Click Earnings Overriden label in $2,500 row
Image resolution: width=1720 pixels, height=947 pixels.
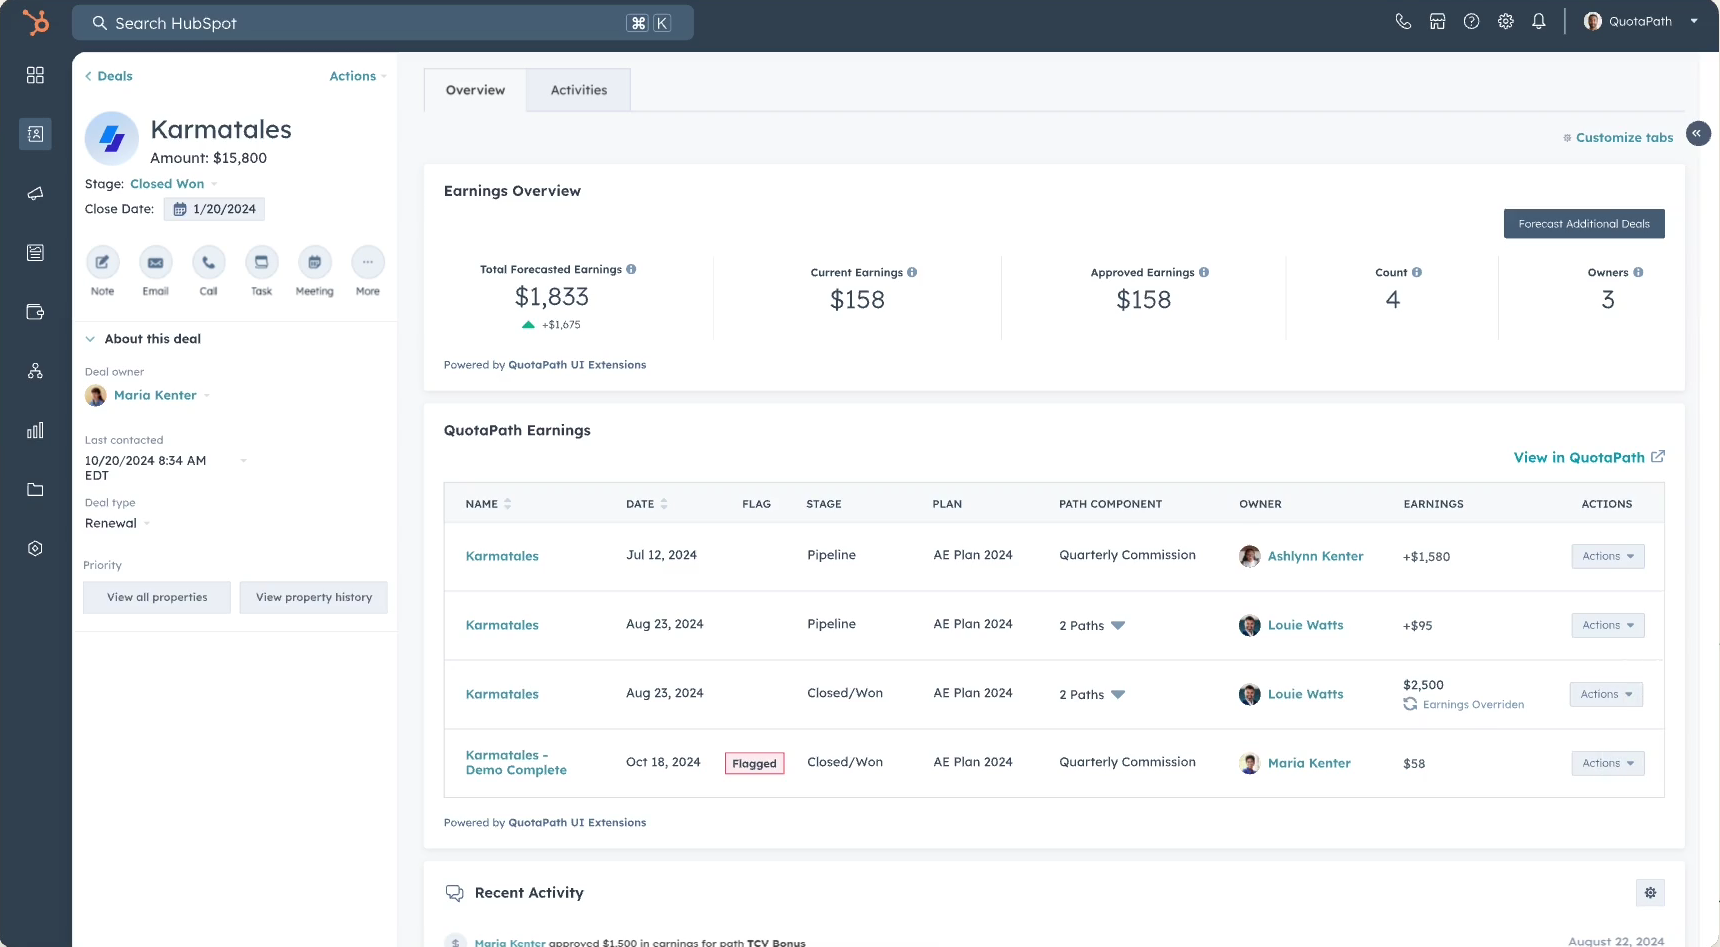click(x=1473, y=705)
